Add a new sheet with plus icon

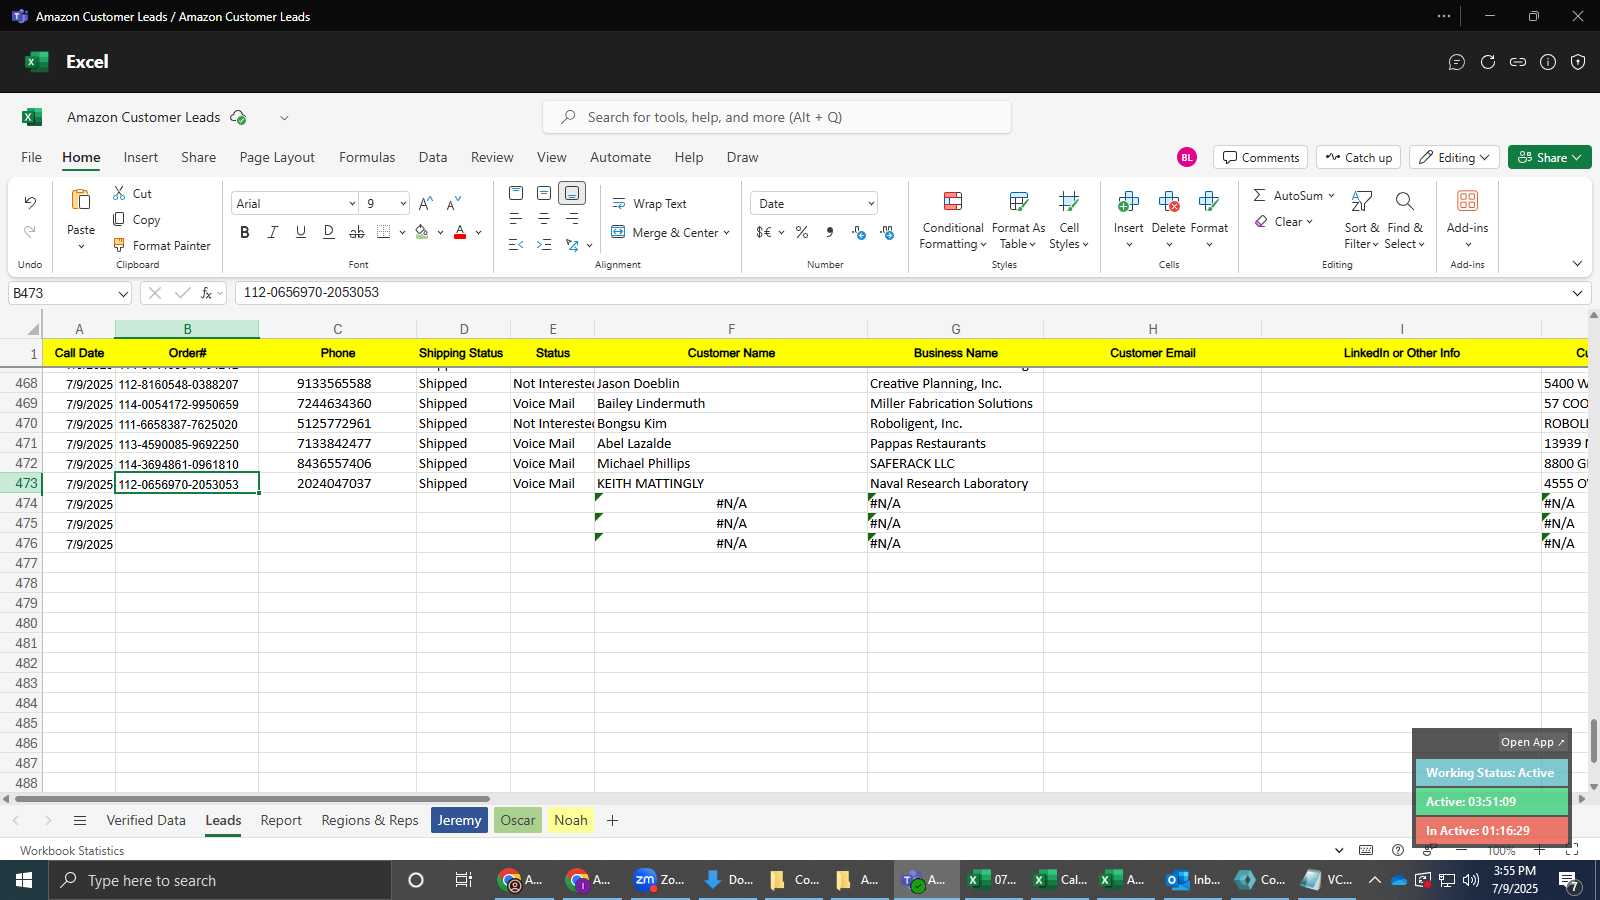click(612, 821)
